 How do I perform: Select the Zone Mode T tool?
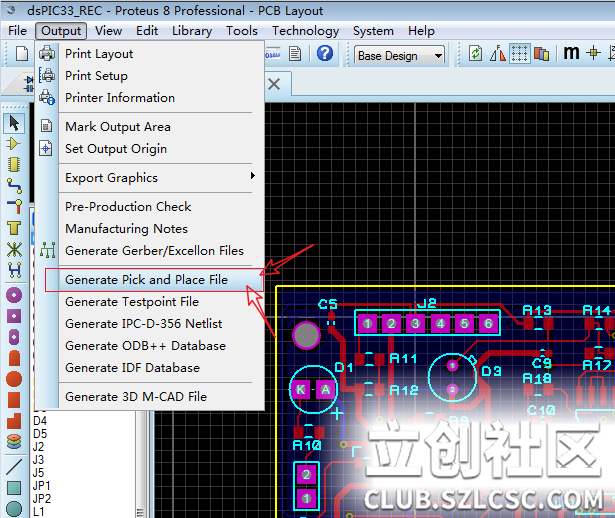tap(14, 228)
